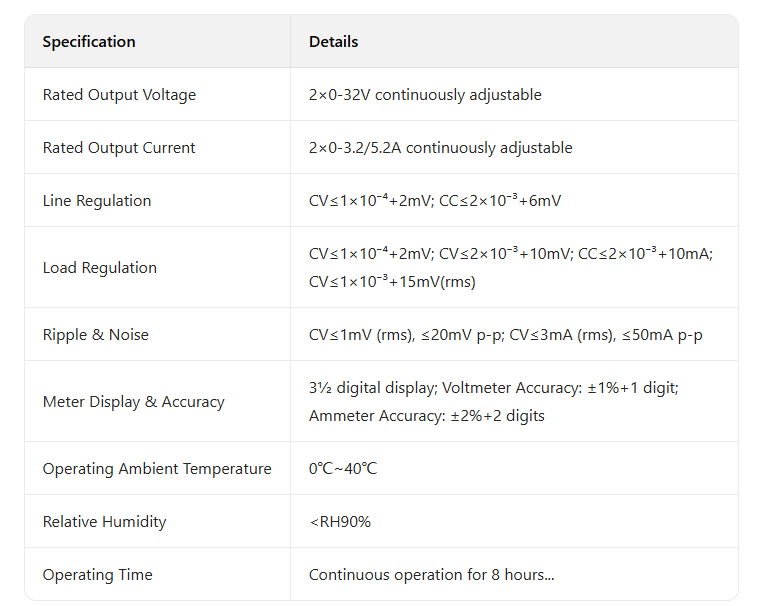Click the Ripple & Noise label
Image resolution: width=760 pixels, height=606 pixels.
[x=95, y=335]
